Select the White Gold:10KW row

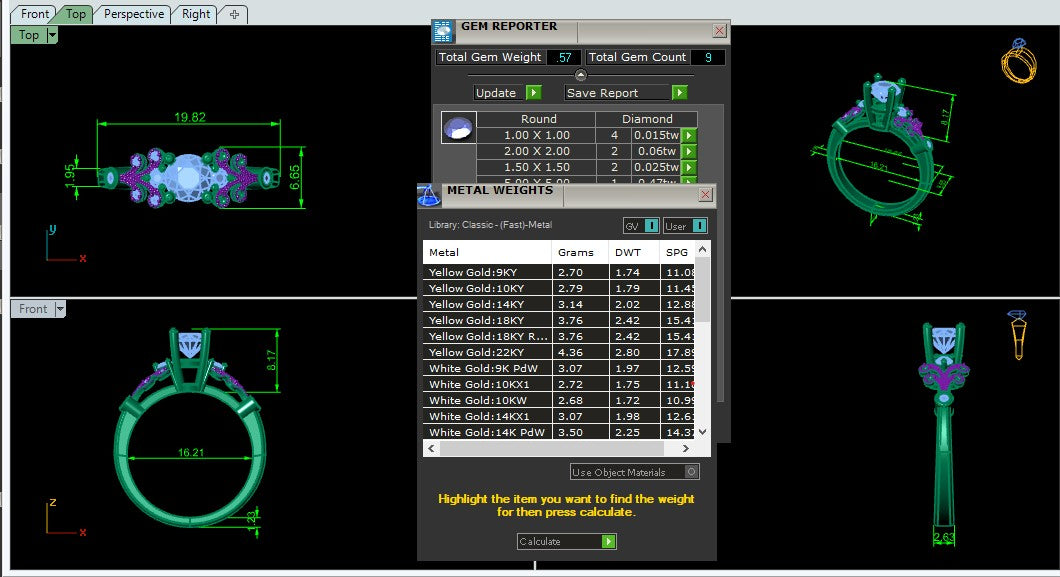coord(559,400)
